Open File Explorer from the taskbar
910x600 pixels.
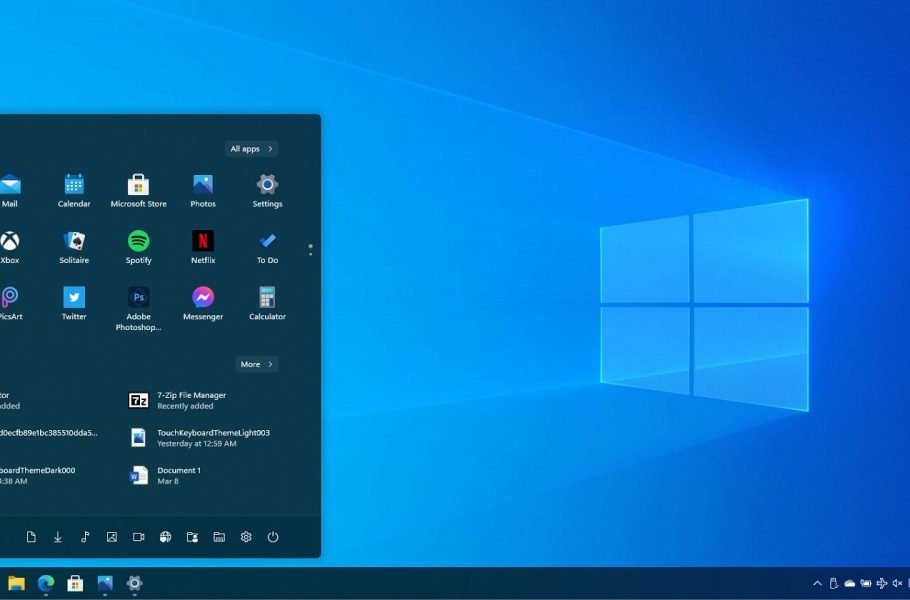[16, 583]
